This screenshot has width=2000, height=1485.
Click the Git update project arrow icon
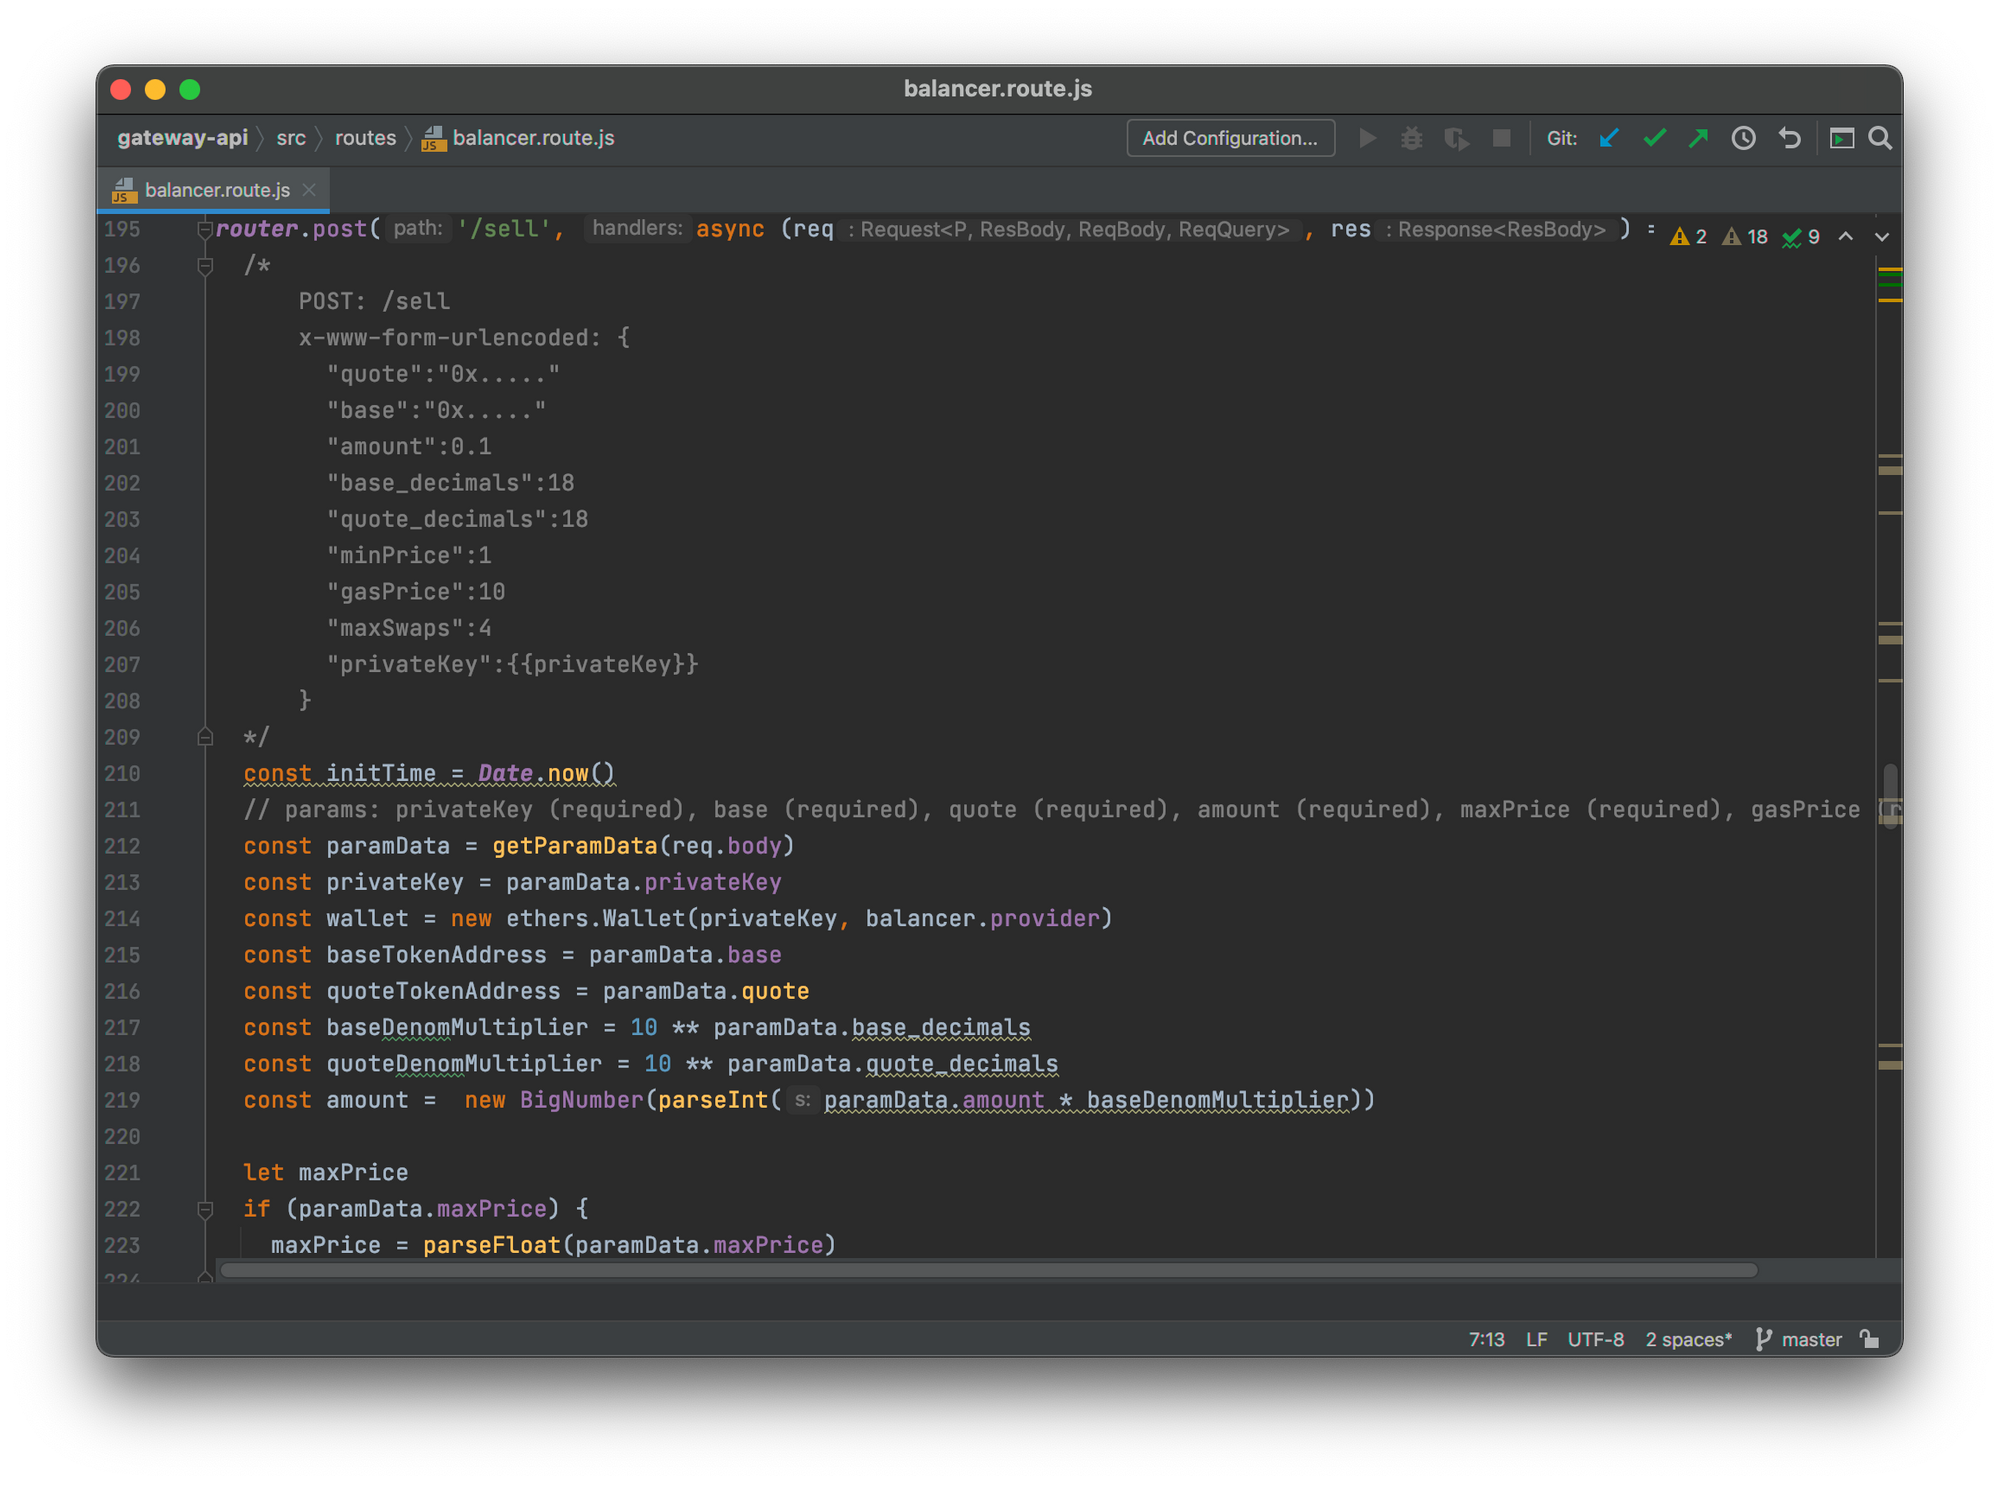(1609, 138)
